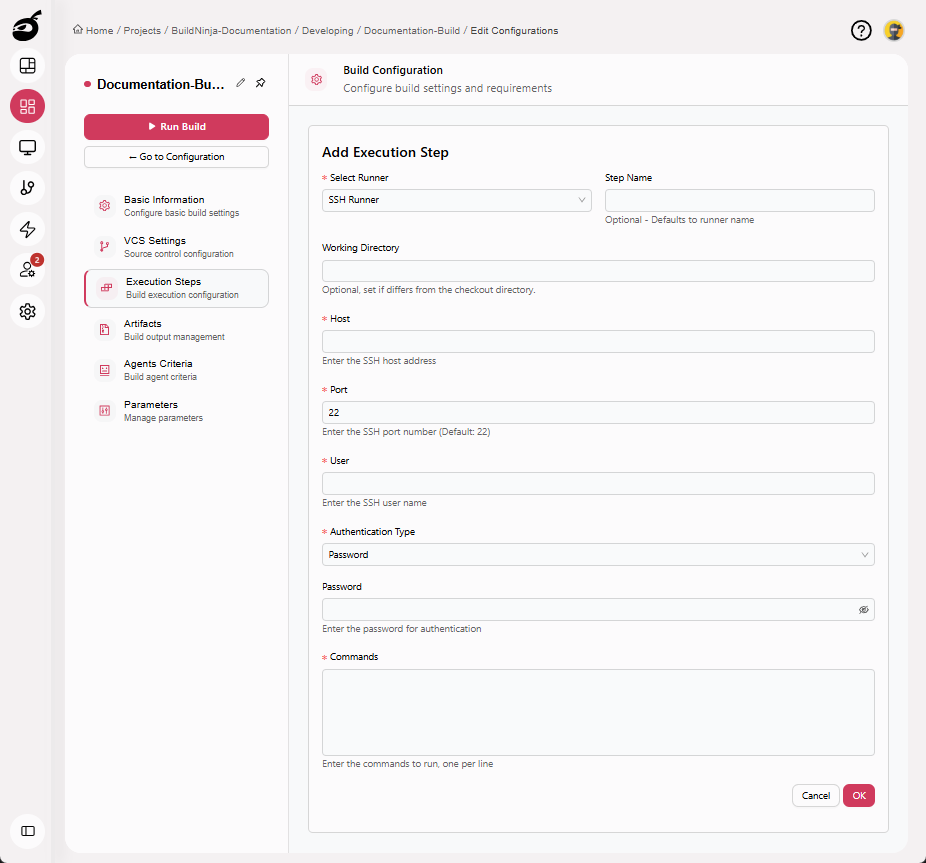Image resolution: width=926 pixels, height=863 pixels.
Task: Open user avatar profile menu
Action: [x=894, y=31]
